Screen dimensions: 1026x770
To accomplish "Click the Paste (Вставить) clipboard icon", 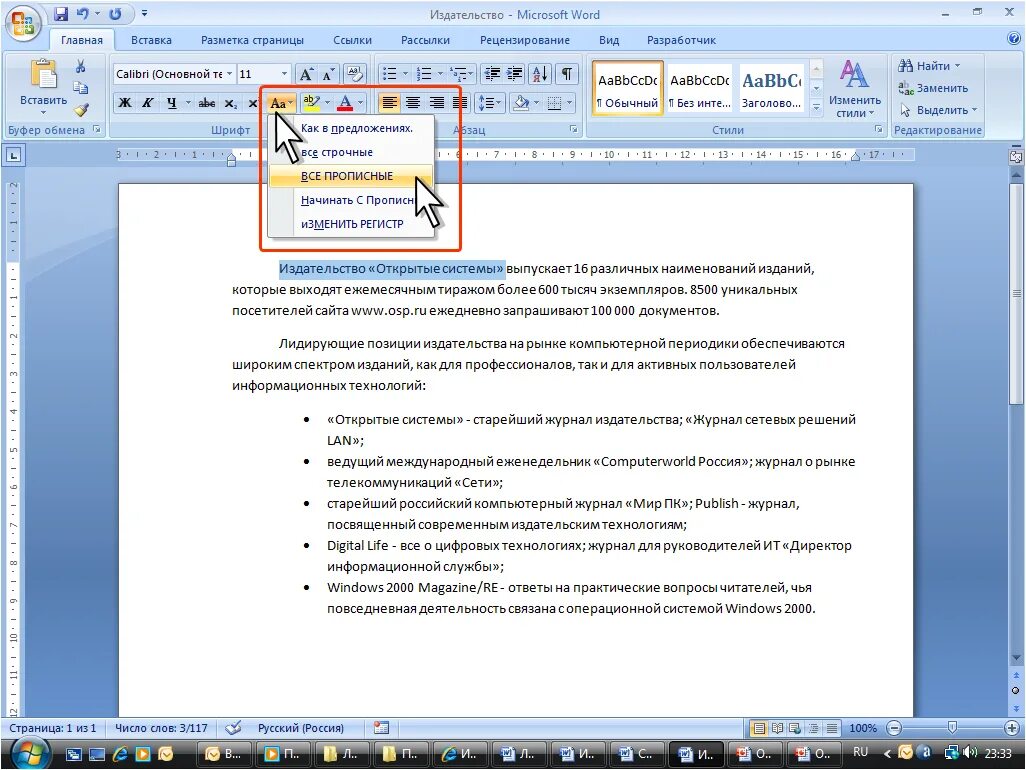I will point(44,74).
